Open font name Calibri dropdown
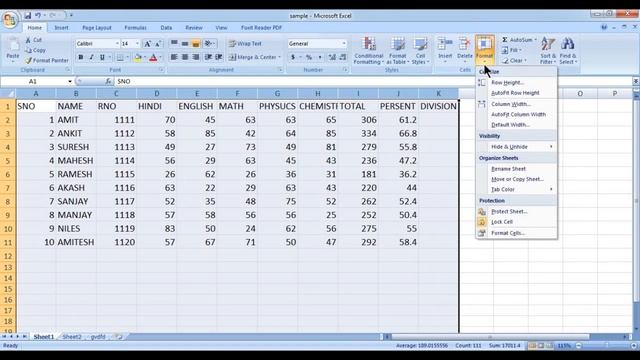 (117, 44)
